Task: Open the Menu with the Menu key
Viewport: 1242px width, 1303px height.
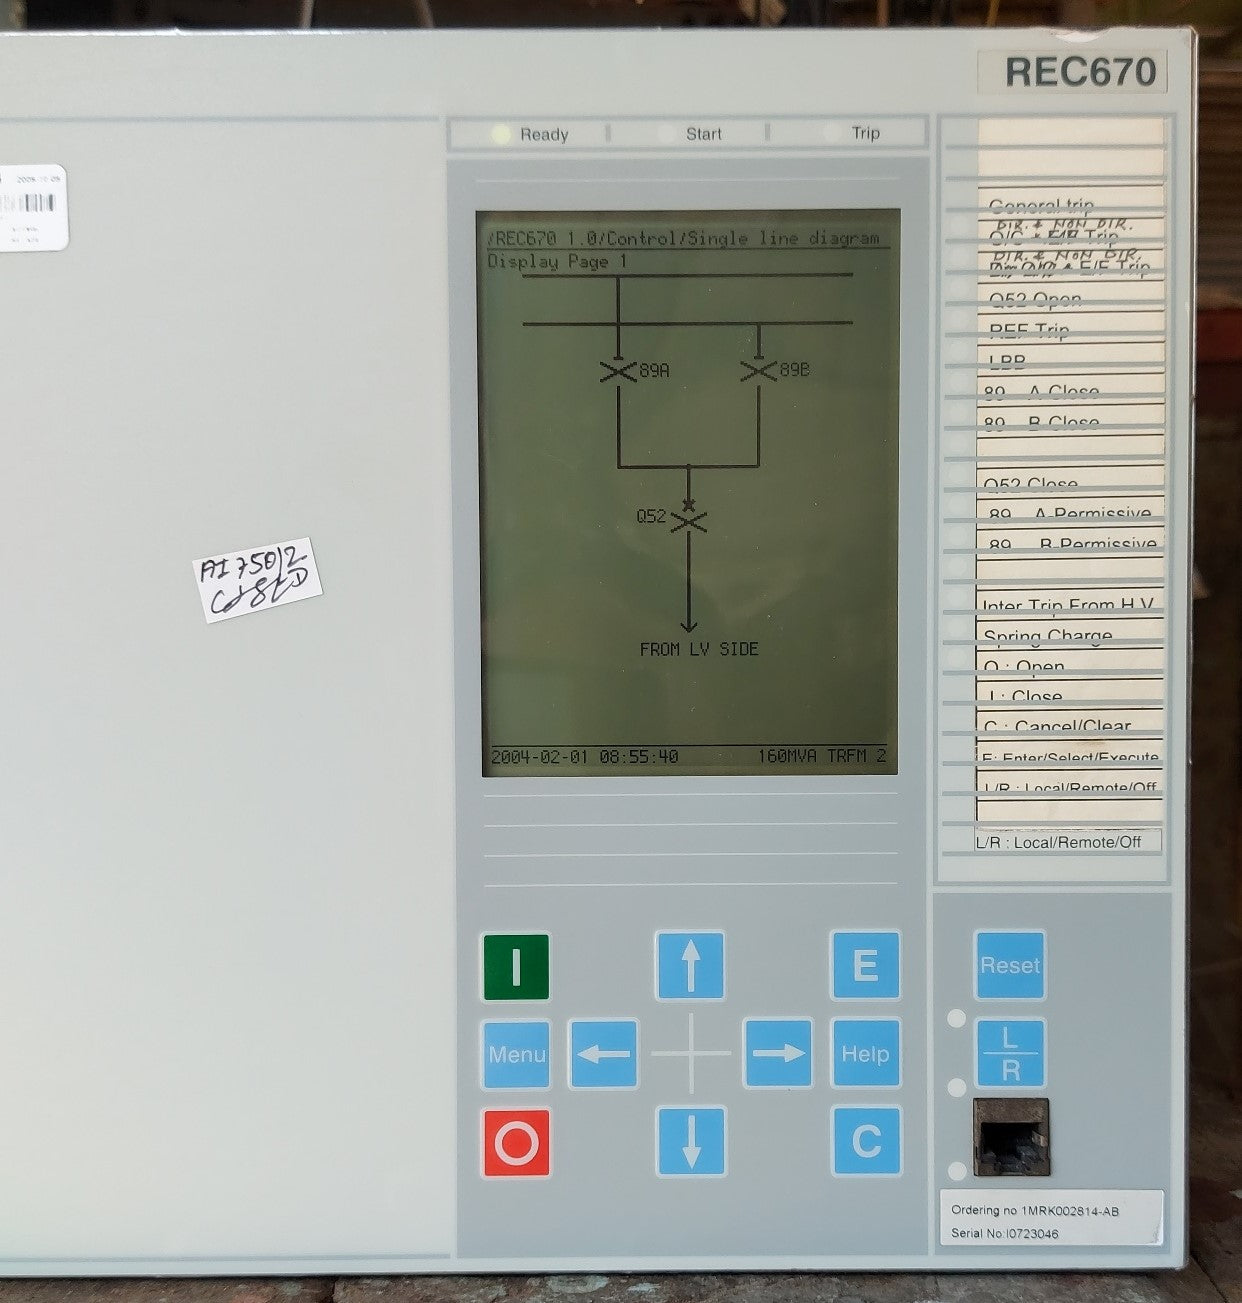Action: click(516, 1054)
